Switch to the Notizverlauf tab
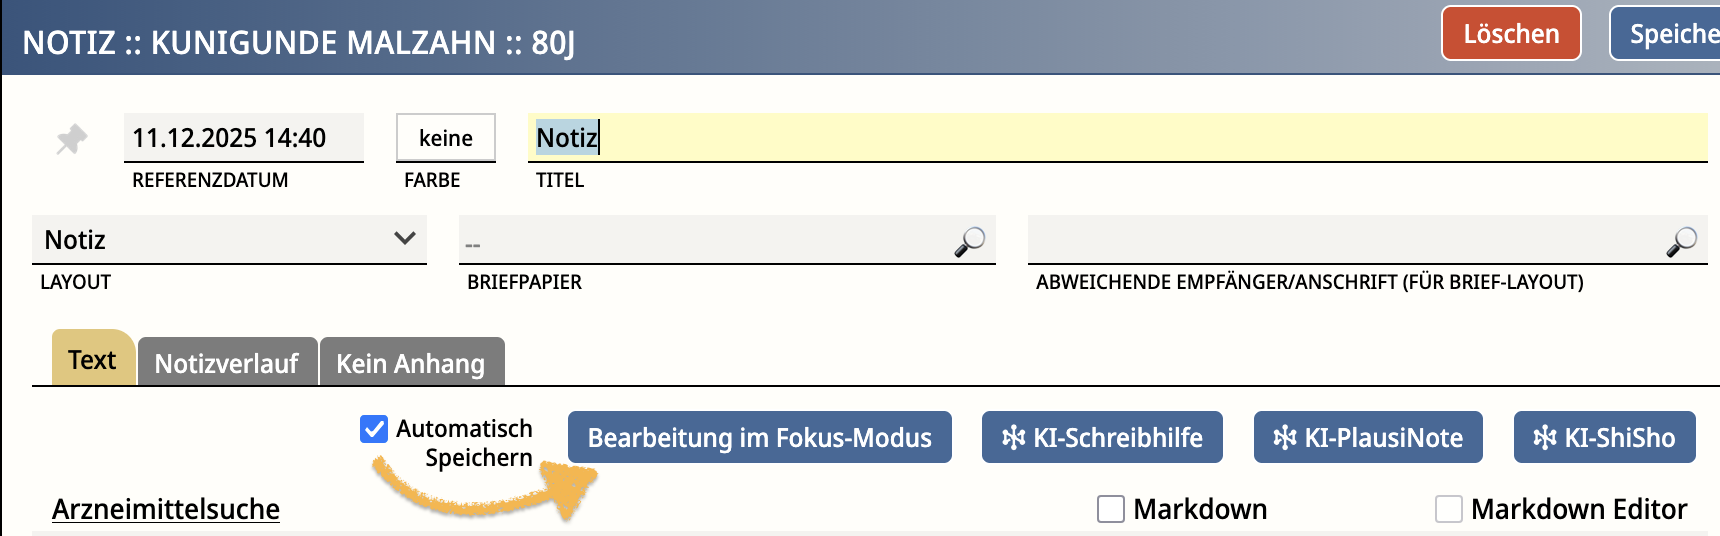Viewport: 1720px width, 536px height. pyautogui.click(x=227, y=363)
